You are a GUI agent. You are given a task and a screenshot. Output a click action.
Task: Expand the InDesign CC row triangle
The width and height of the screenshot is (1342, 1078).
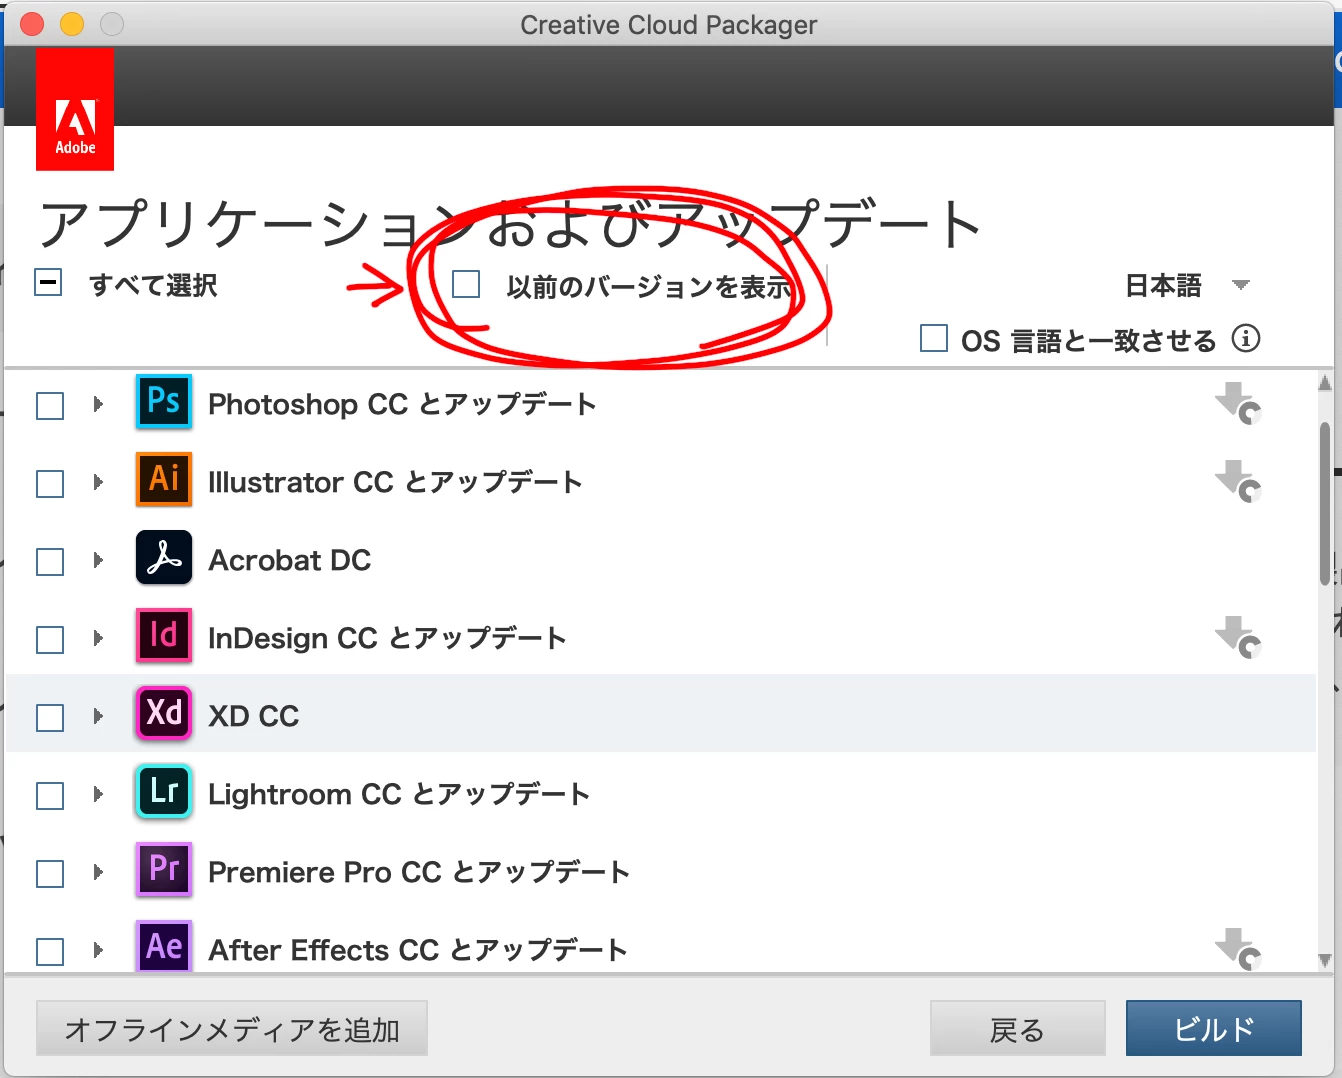click(98, 638)
